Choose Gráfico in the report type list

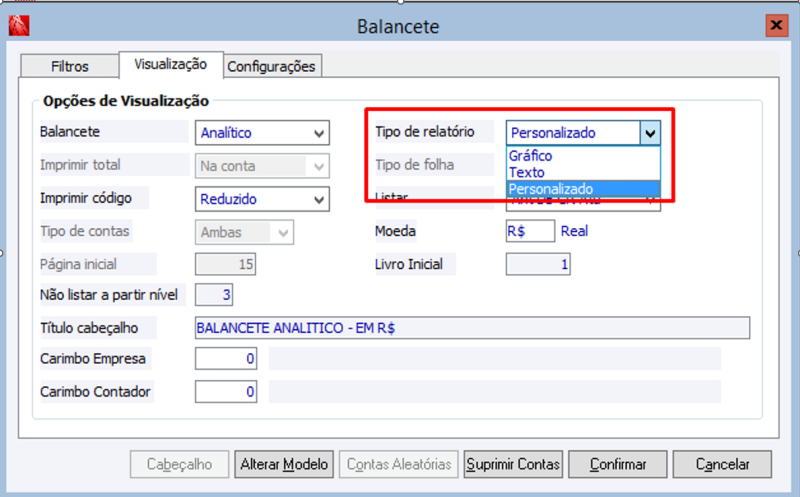point(583,156)
